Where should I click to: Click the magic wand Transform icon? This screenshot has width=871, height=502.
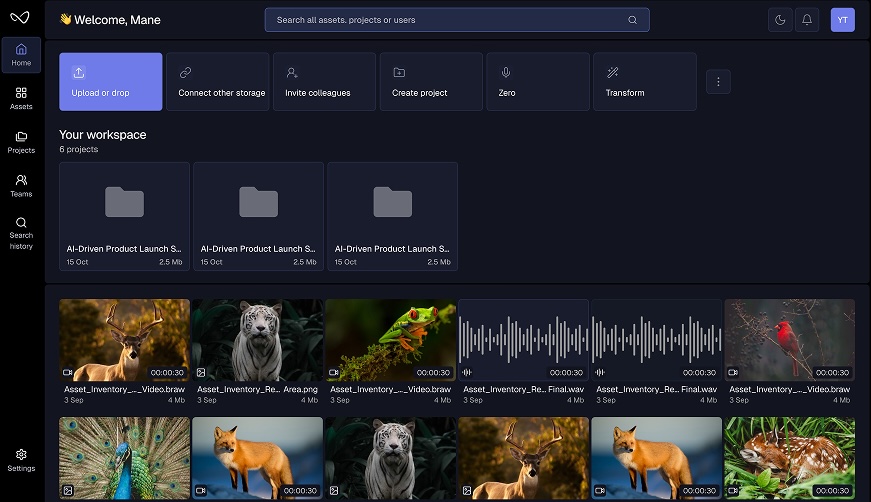pyautogui.click(x=612, y=72)
